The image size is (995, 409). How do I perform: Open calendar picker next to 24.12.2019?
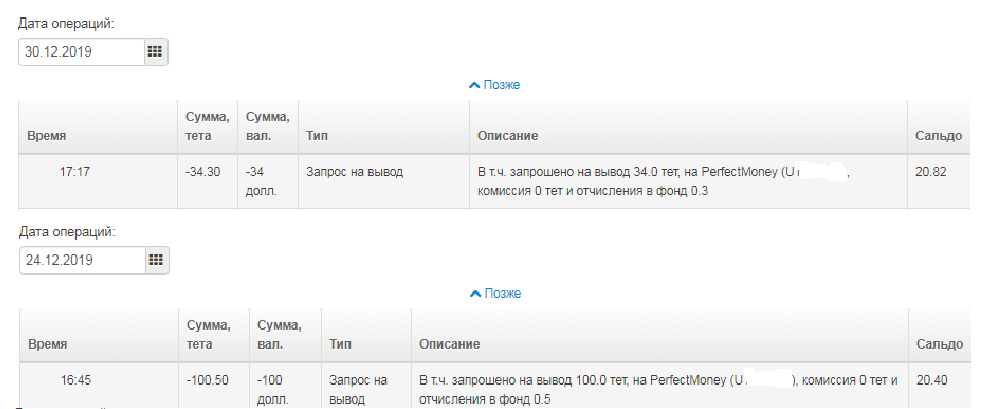[155, 260]
